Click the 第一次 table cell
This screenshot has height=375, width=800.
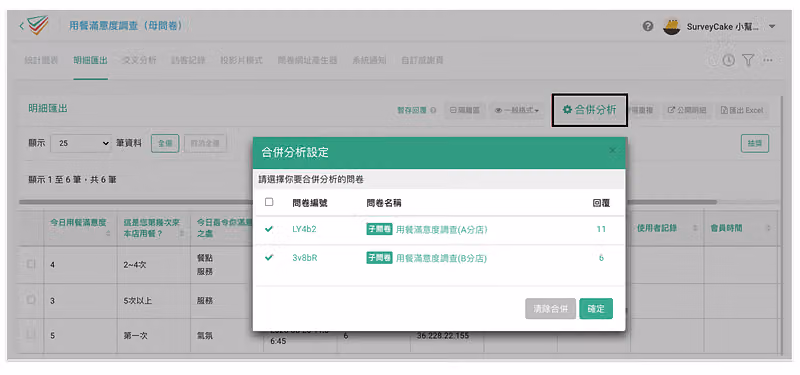pyautogui.click(x=154, y=336)
